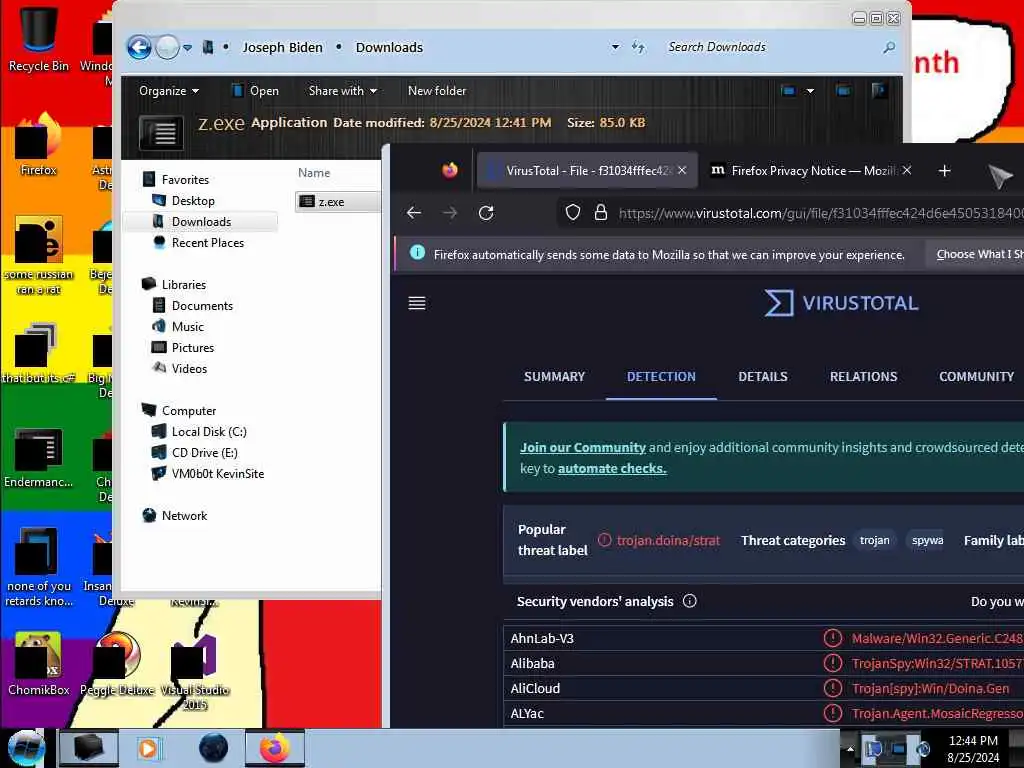Viewport: 1024px width, 768px height.
Task: Click the site padlock icon
Action: point(601,213)
